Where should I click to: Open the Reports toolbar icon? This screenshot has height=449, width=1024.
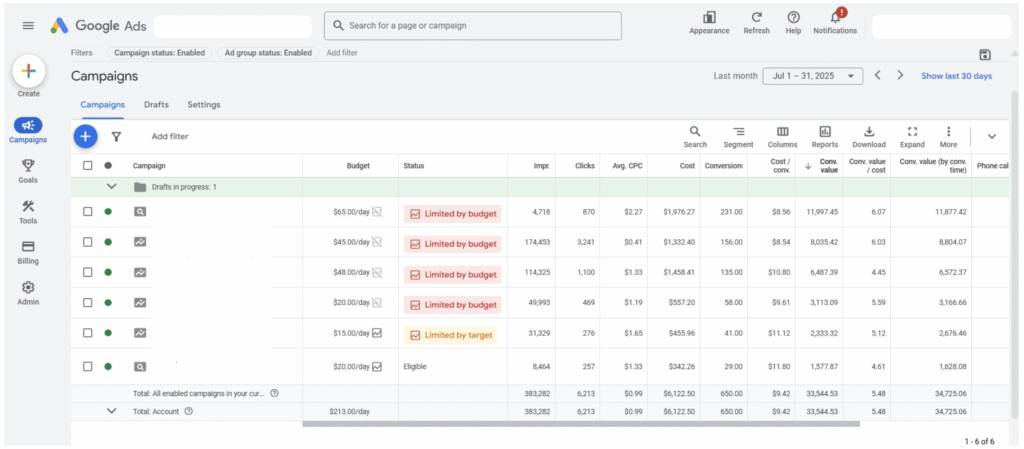825,132
